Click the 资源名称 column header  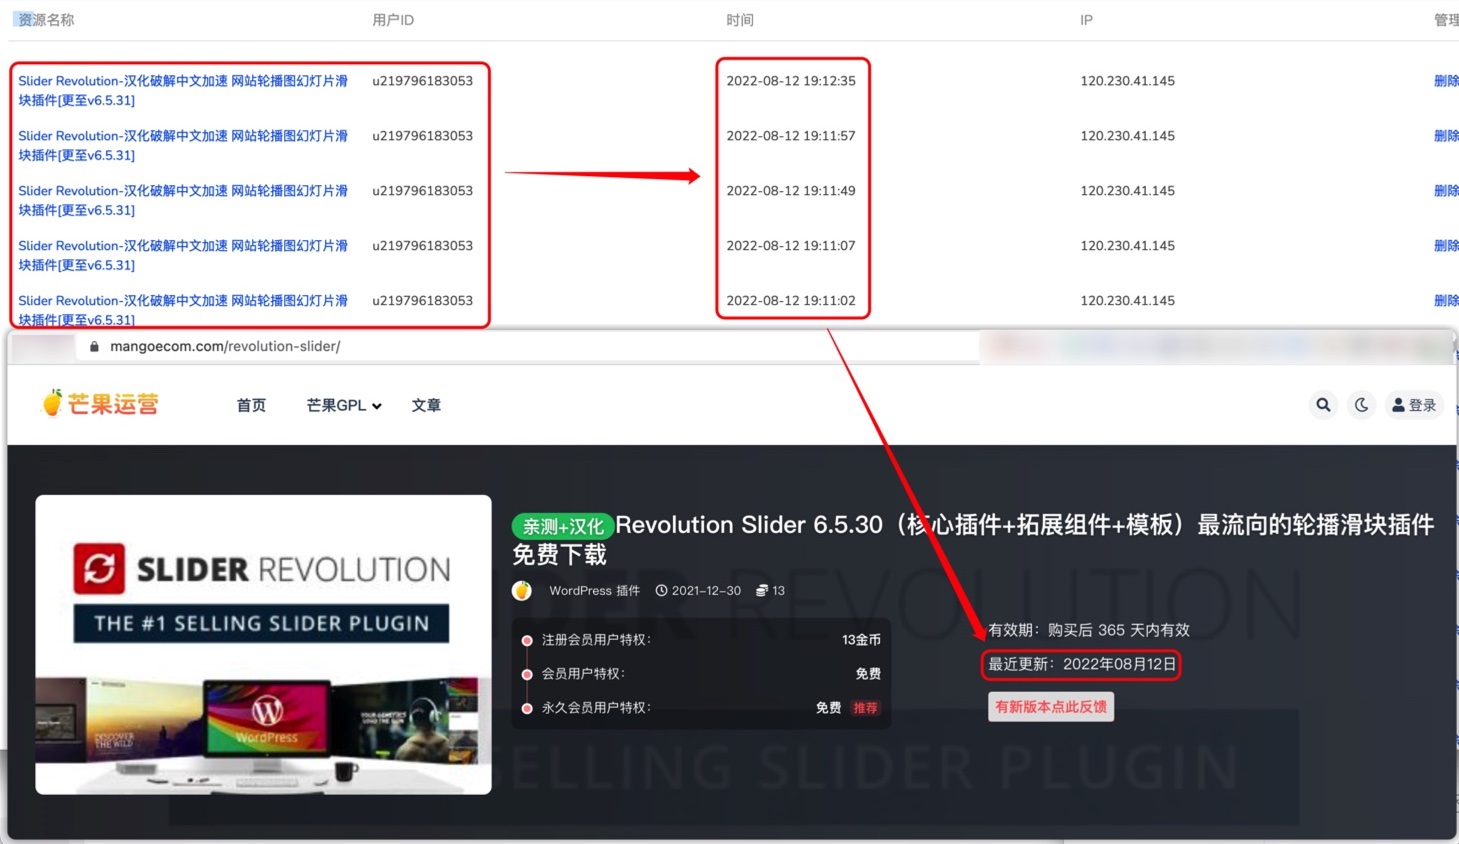click(x=46, y=20)
